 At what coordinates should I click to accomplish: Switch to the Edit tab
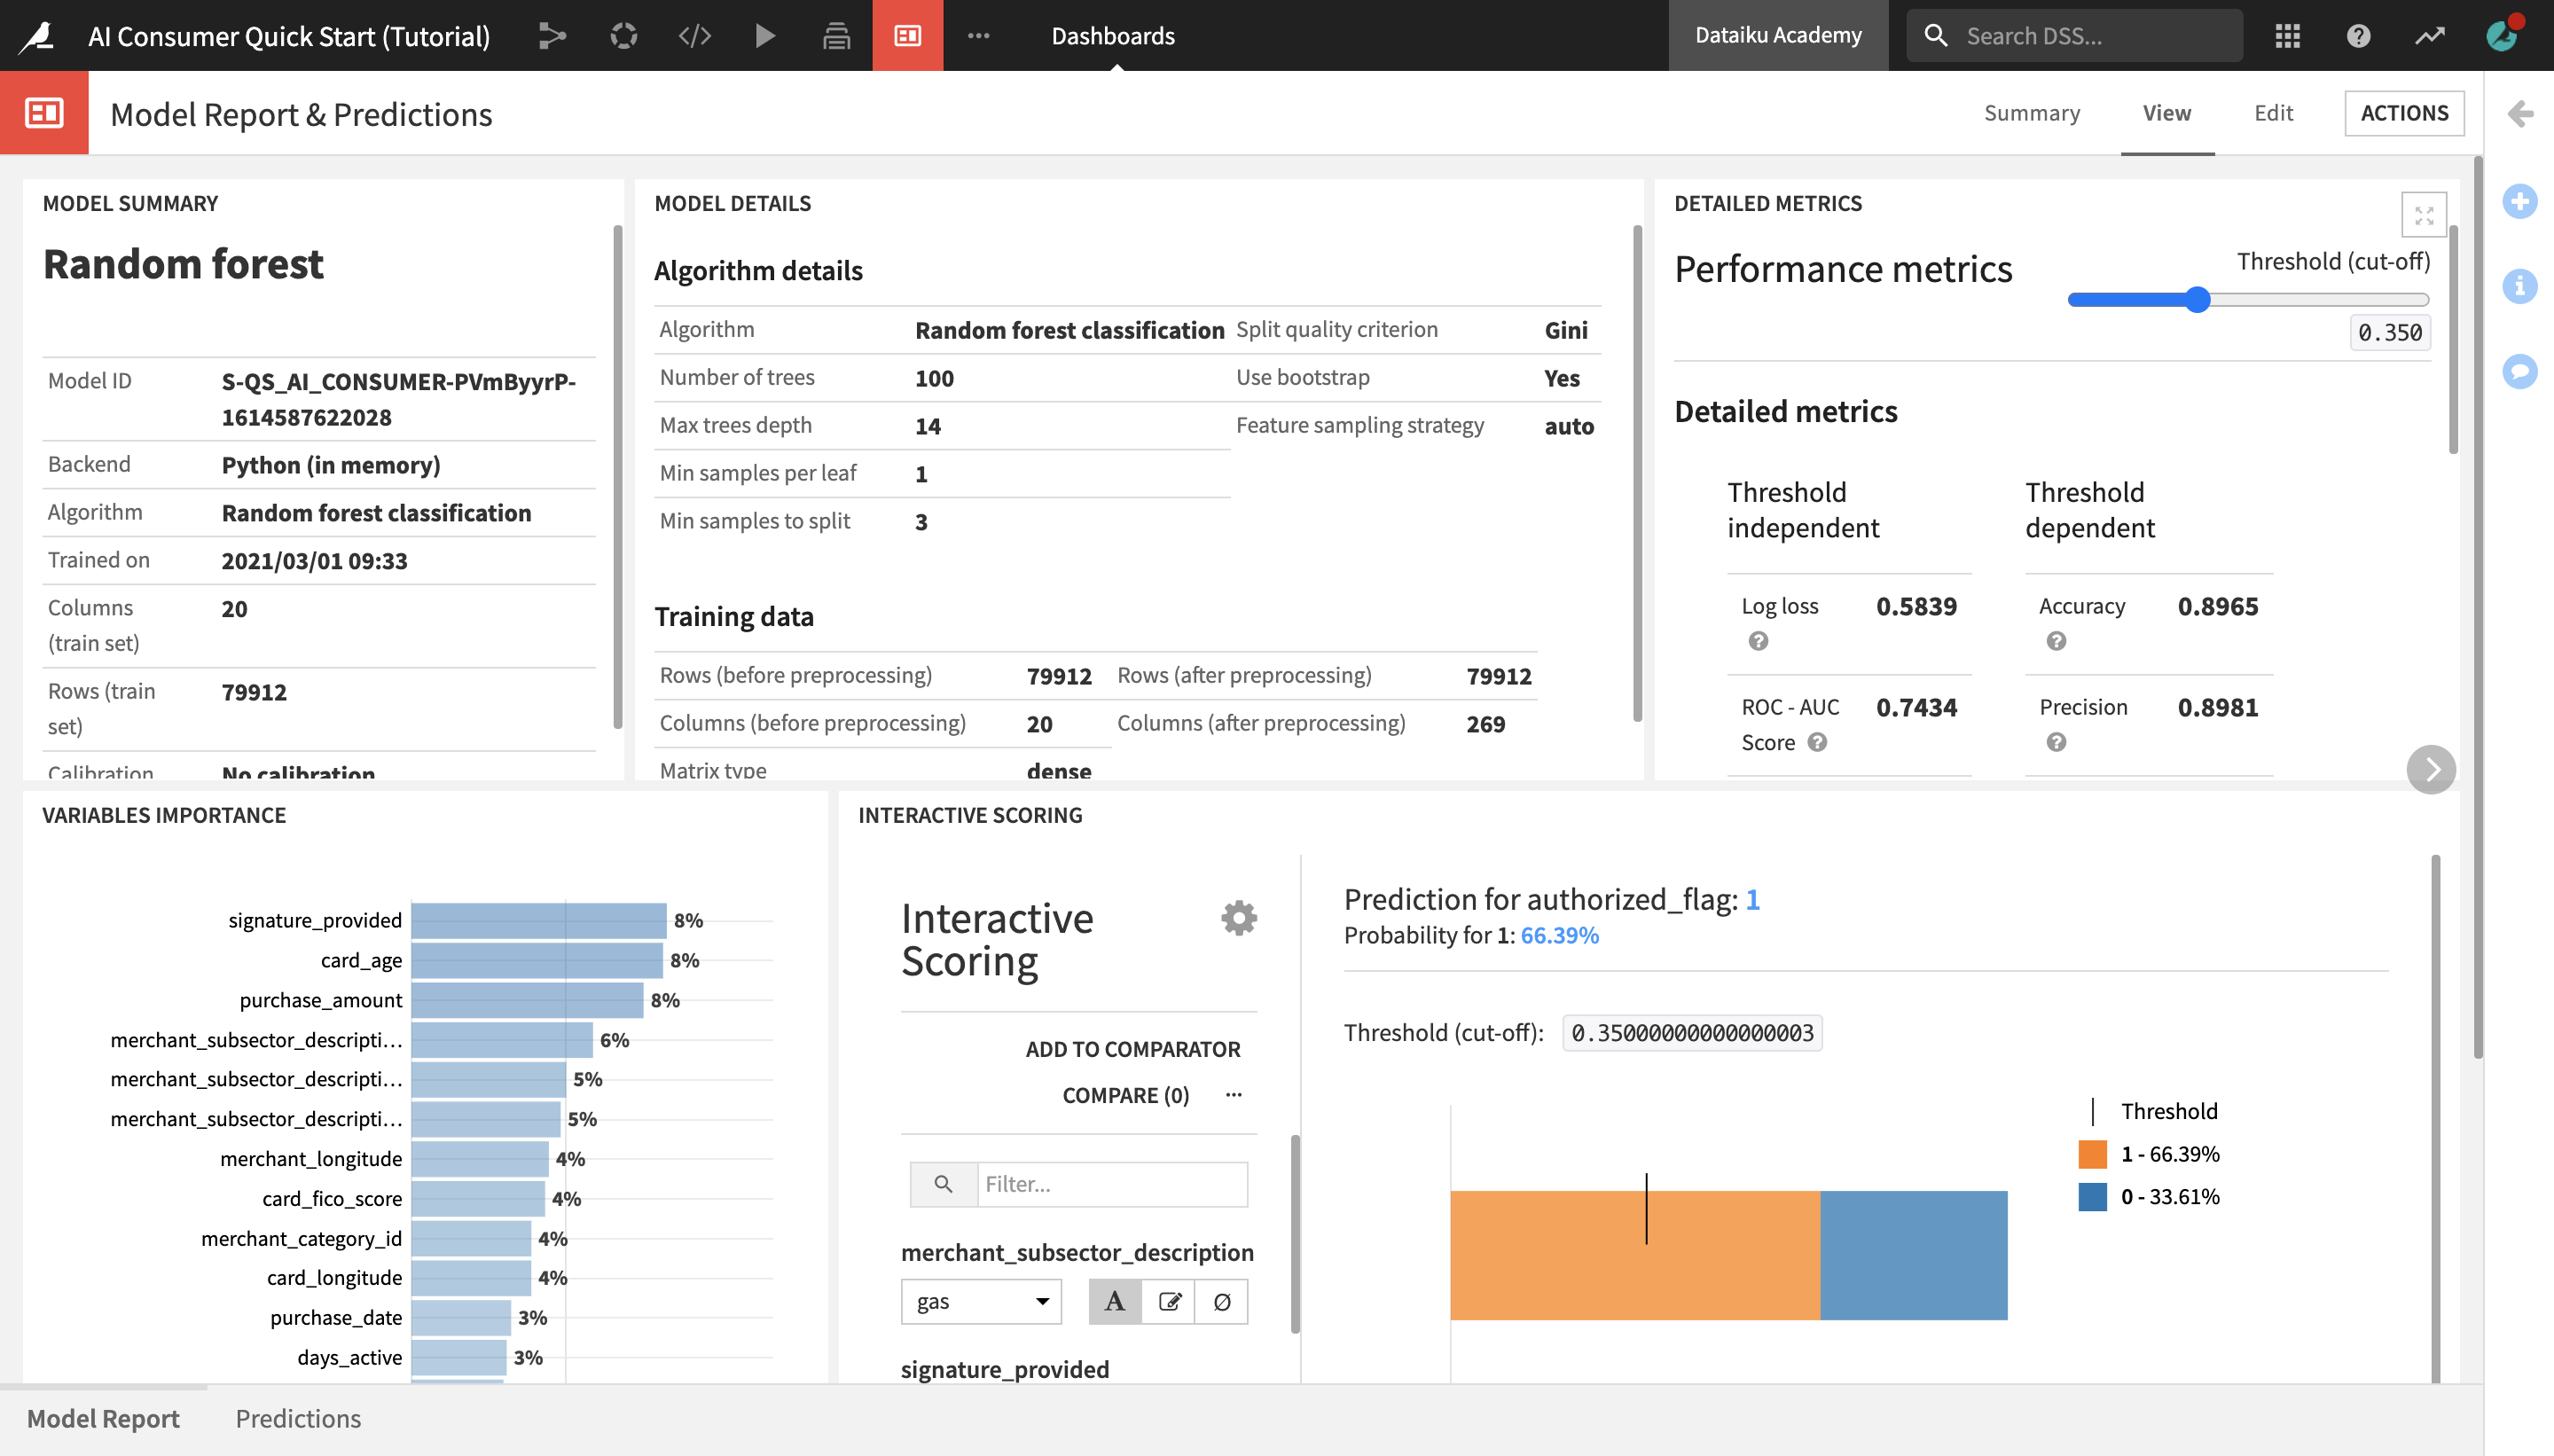(2272, 113)
